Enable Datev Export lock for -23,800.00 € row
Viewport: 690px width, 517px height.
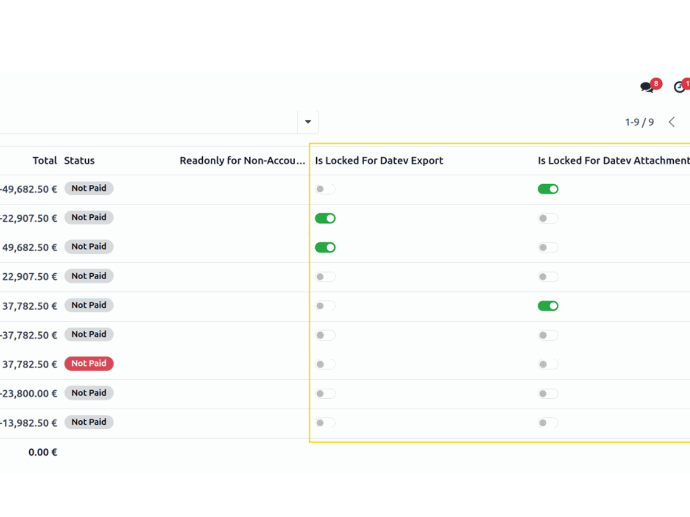(325, 393)
